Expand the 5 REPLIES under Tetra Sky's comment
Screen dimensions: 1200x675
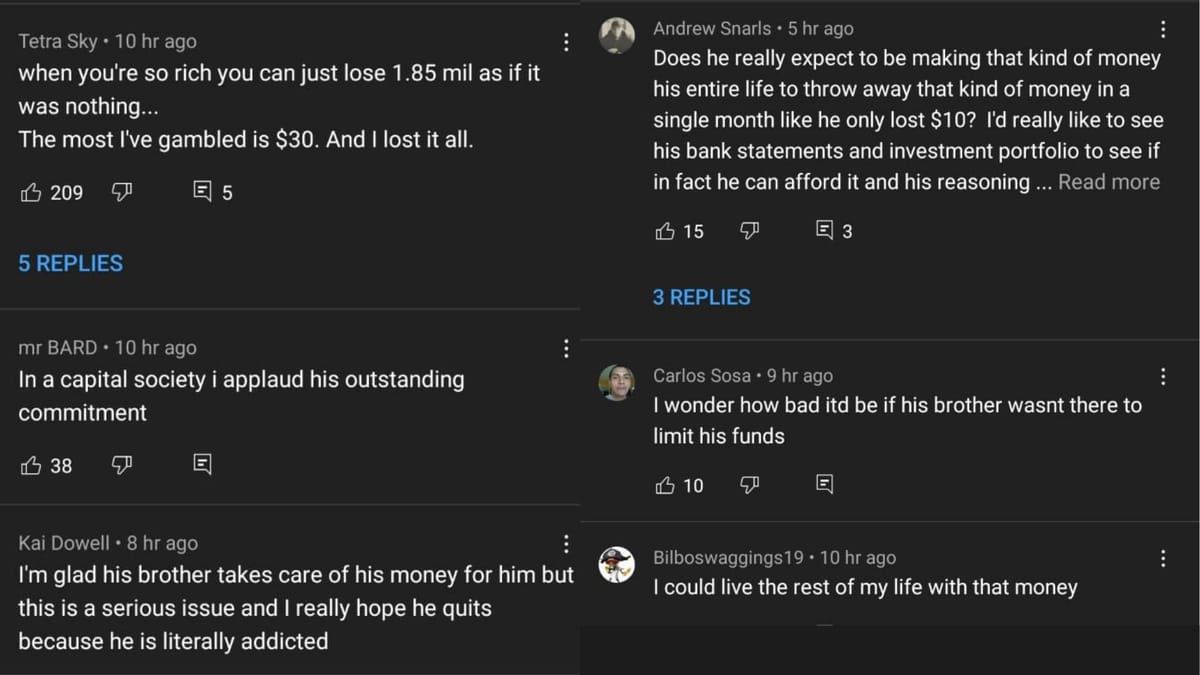tap(70, 263)
